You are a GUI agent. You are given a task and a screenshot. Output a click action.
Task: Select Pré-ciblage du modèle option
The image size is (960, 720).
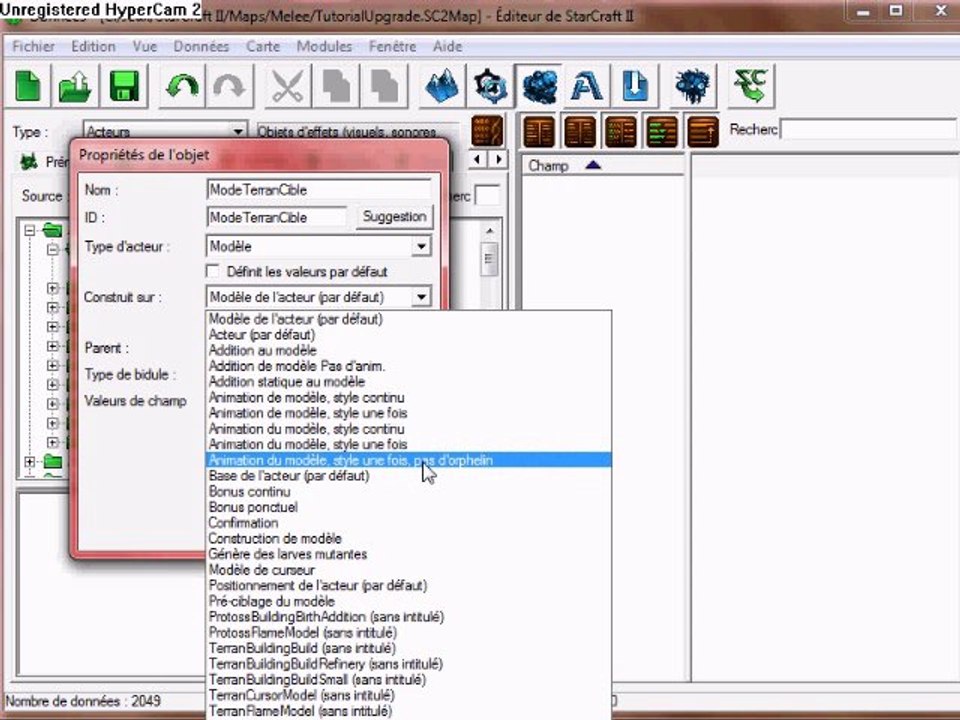point(408,601)
